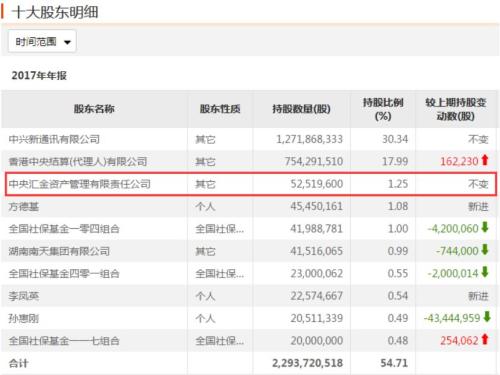Click red up arrow beside 254,062

click(x=485, y=339)
